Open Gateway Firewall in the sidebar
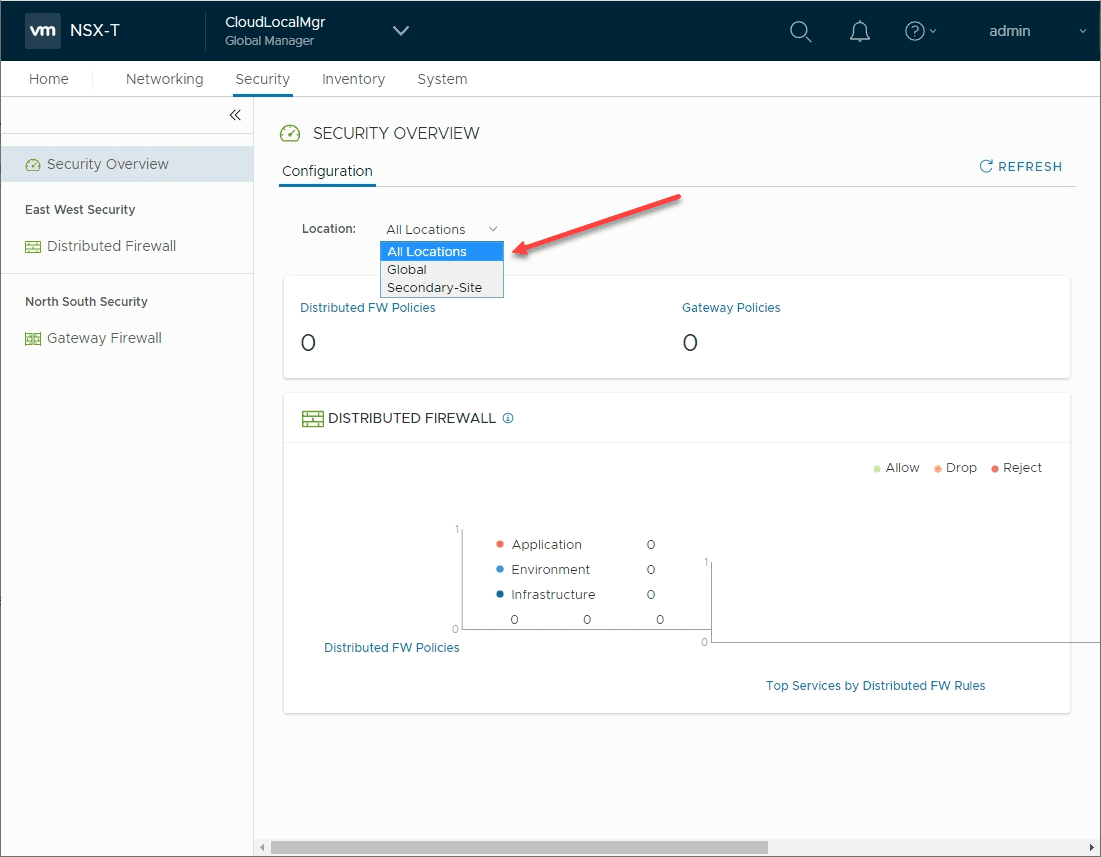Viewport: 1101px width, 857px height. click(x=104, y=338)
